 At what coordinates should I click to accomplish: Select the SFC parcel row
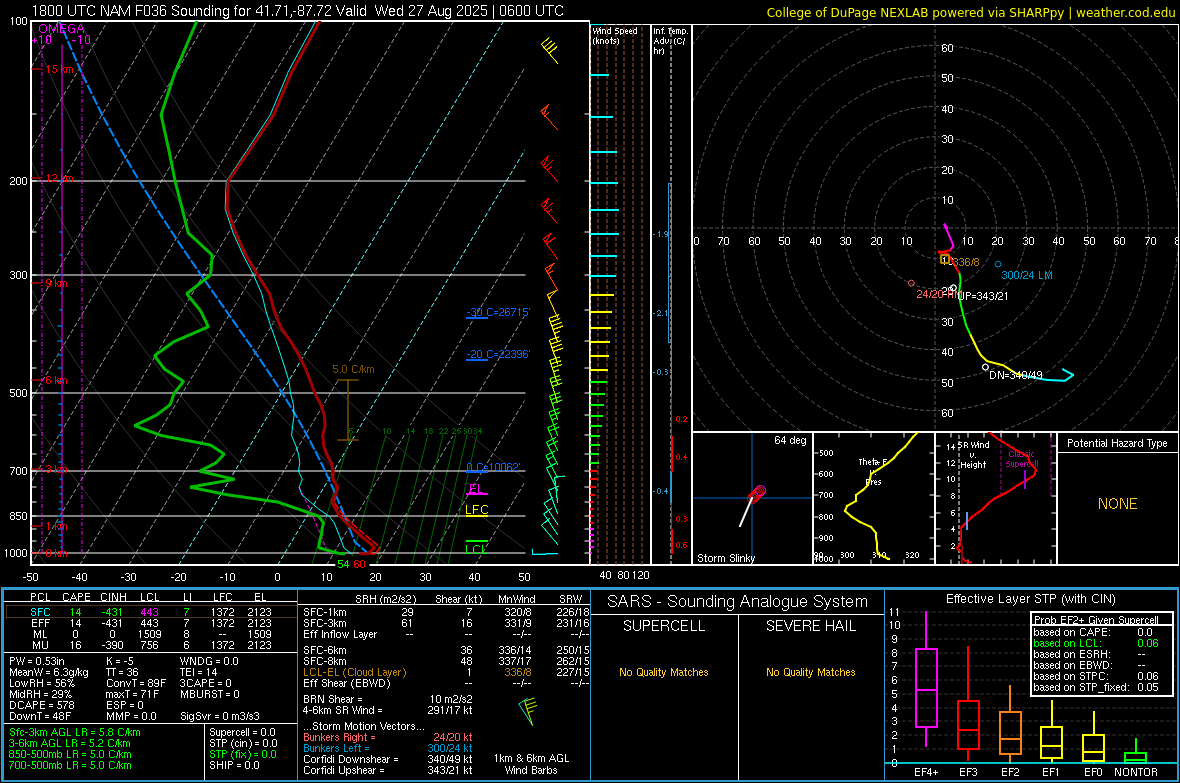[x=151, y=612]
